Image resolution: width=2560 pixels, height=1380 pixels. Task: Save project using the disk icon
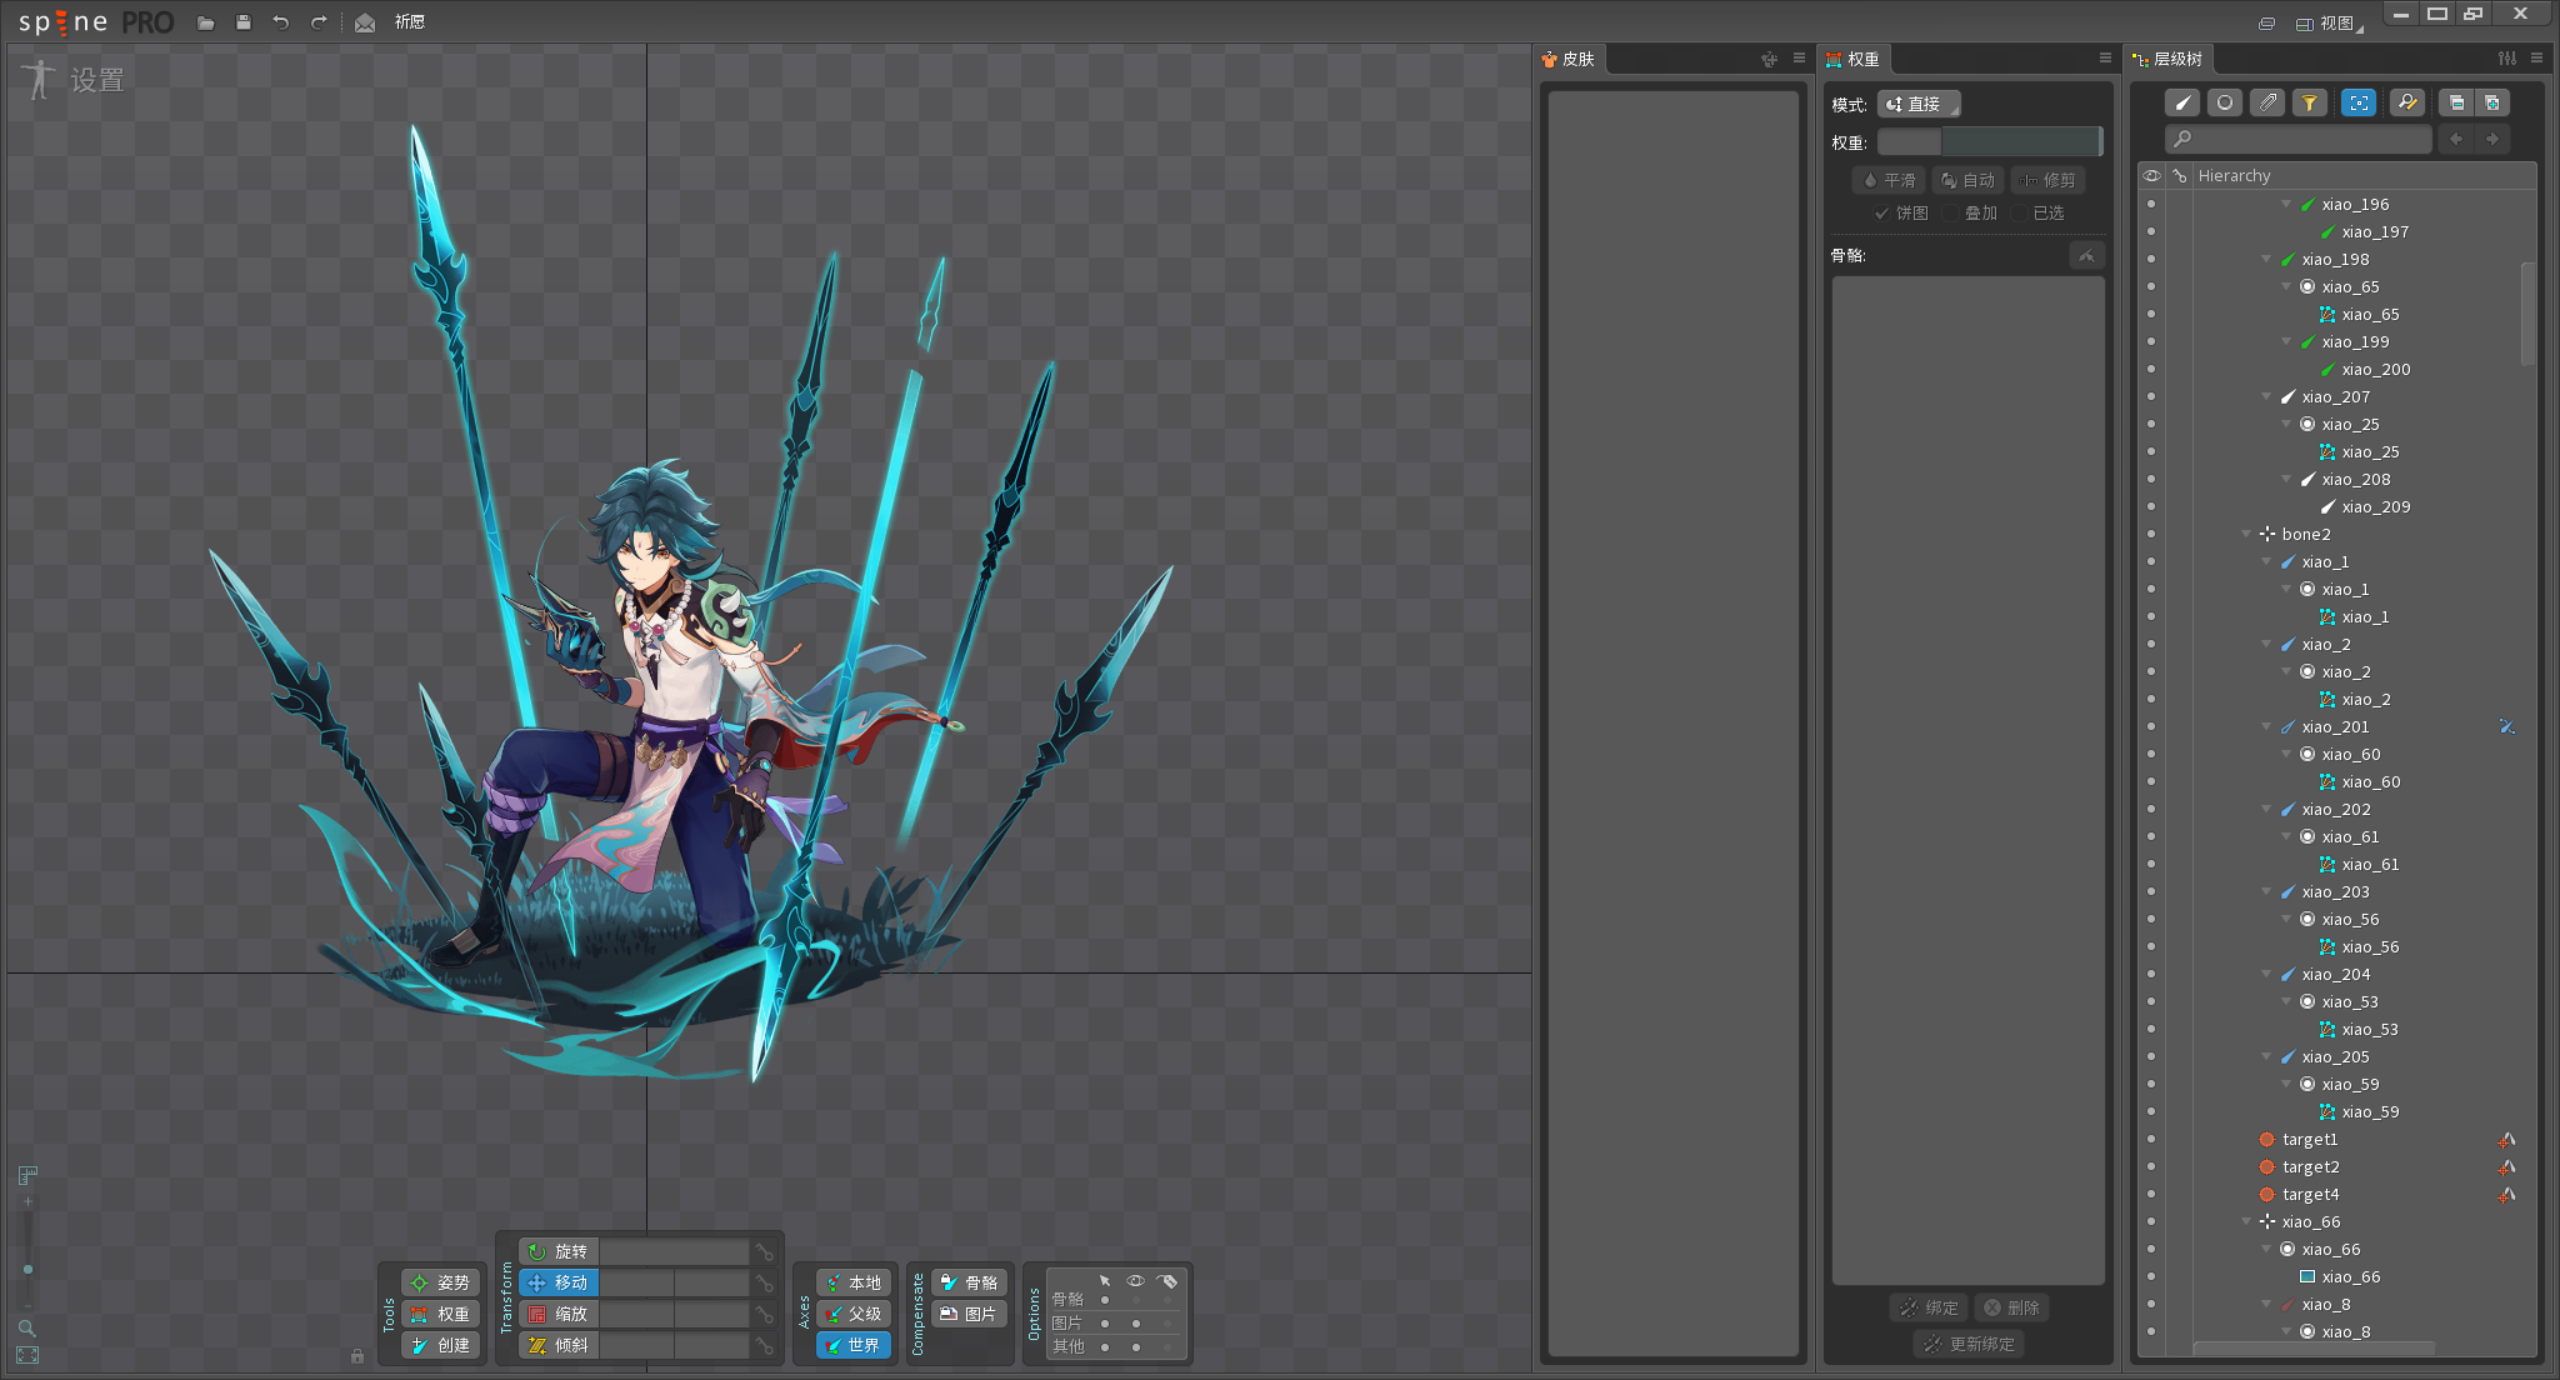pos(243,22)
